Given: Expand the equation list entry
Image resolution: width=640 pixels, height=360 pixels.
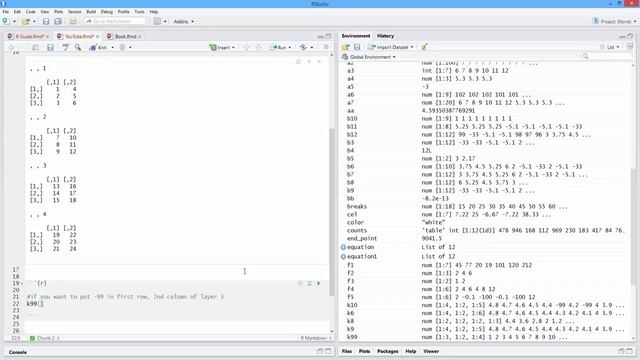Looking at the screenshot, I should (343, 247).
